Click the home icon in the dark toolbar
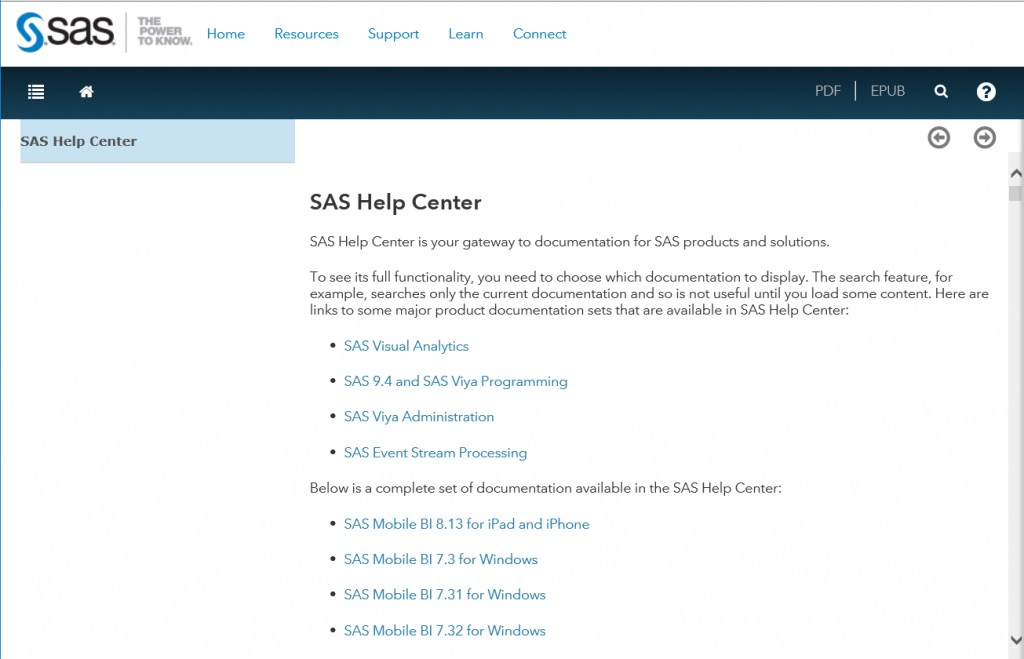 point(86,92)
